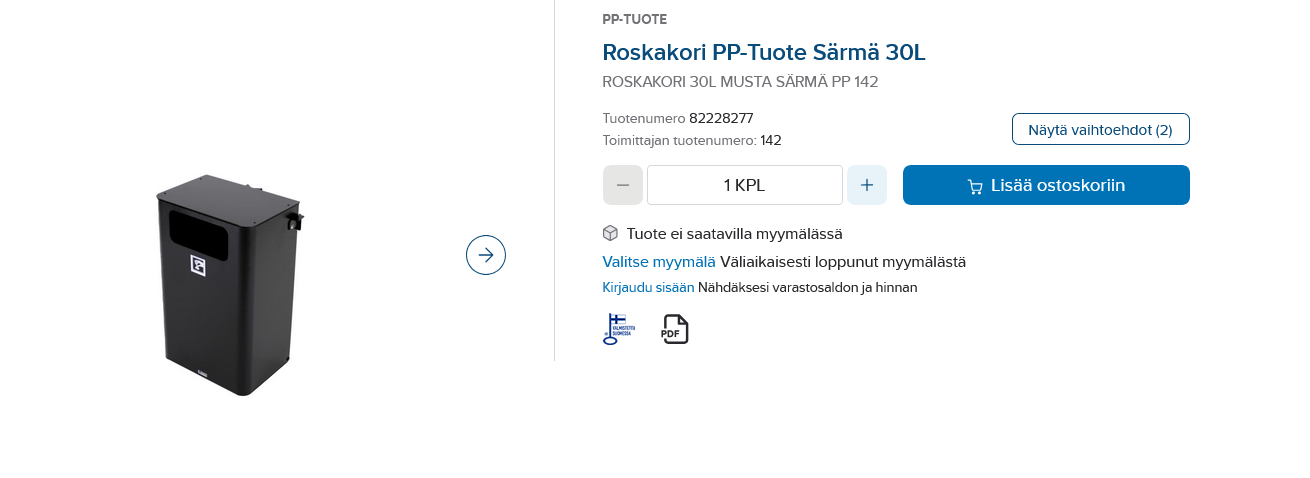Select supplier product number 142
This screenshot has width=1310, height=478.
(771, 140)
